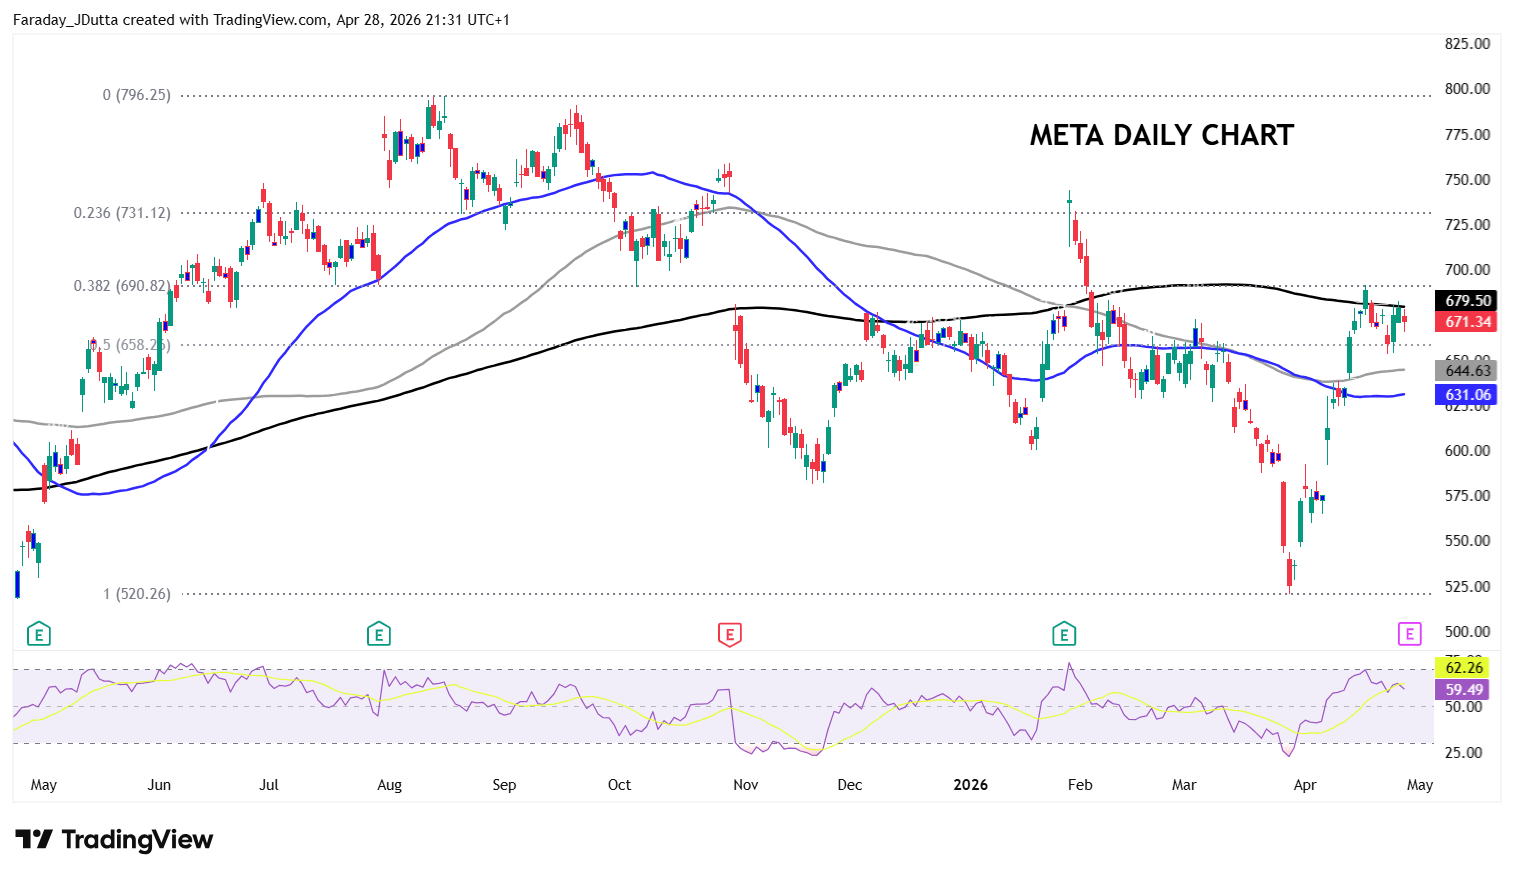The width and height of the screenshot is (1514, 877).
Task: Click the leftmost green earnings marker near May
Action: [x=38, y=634]
